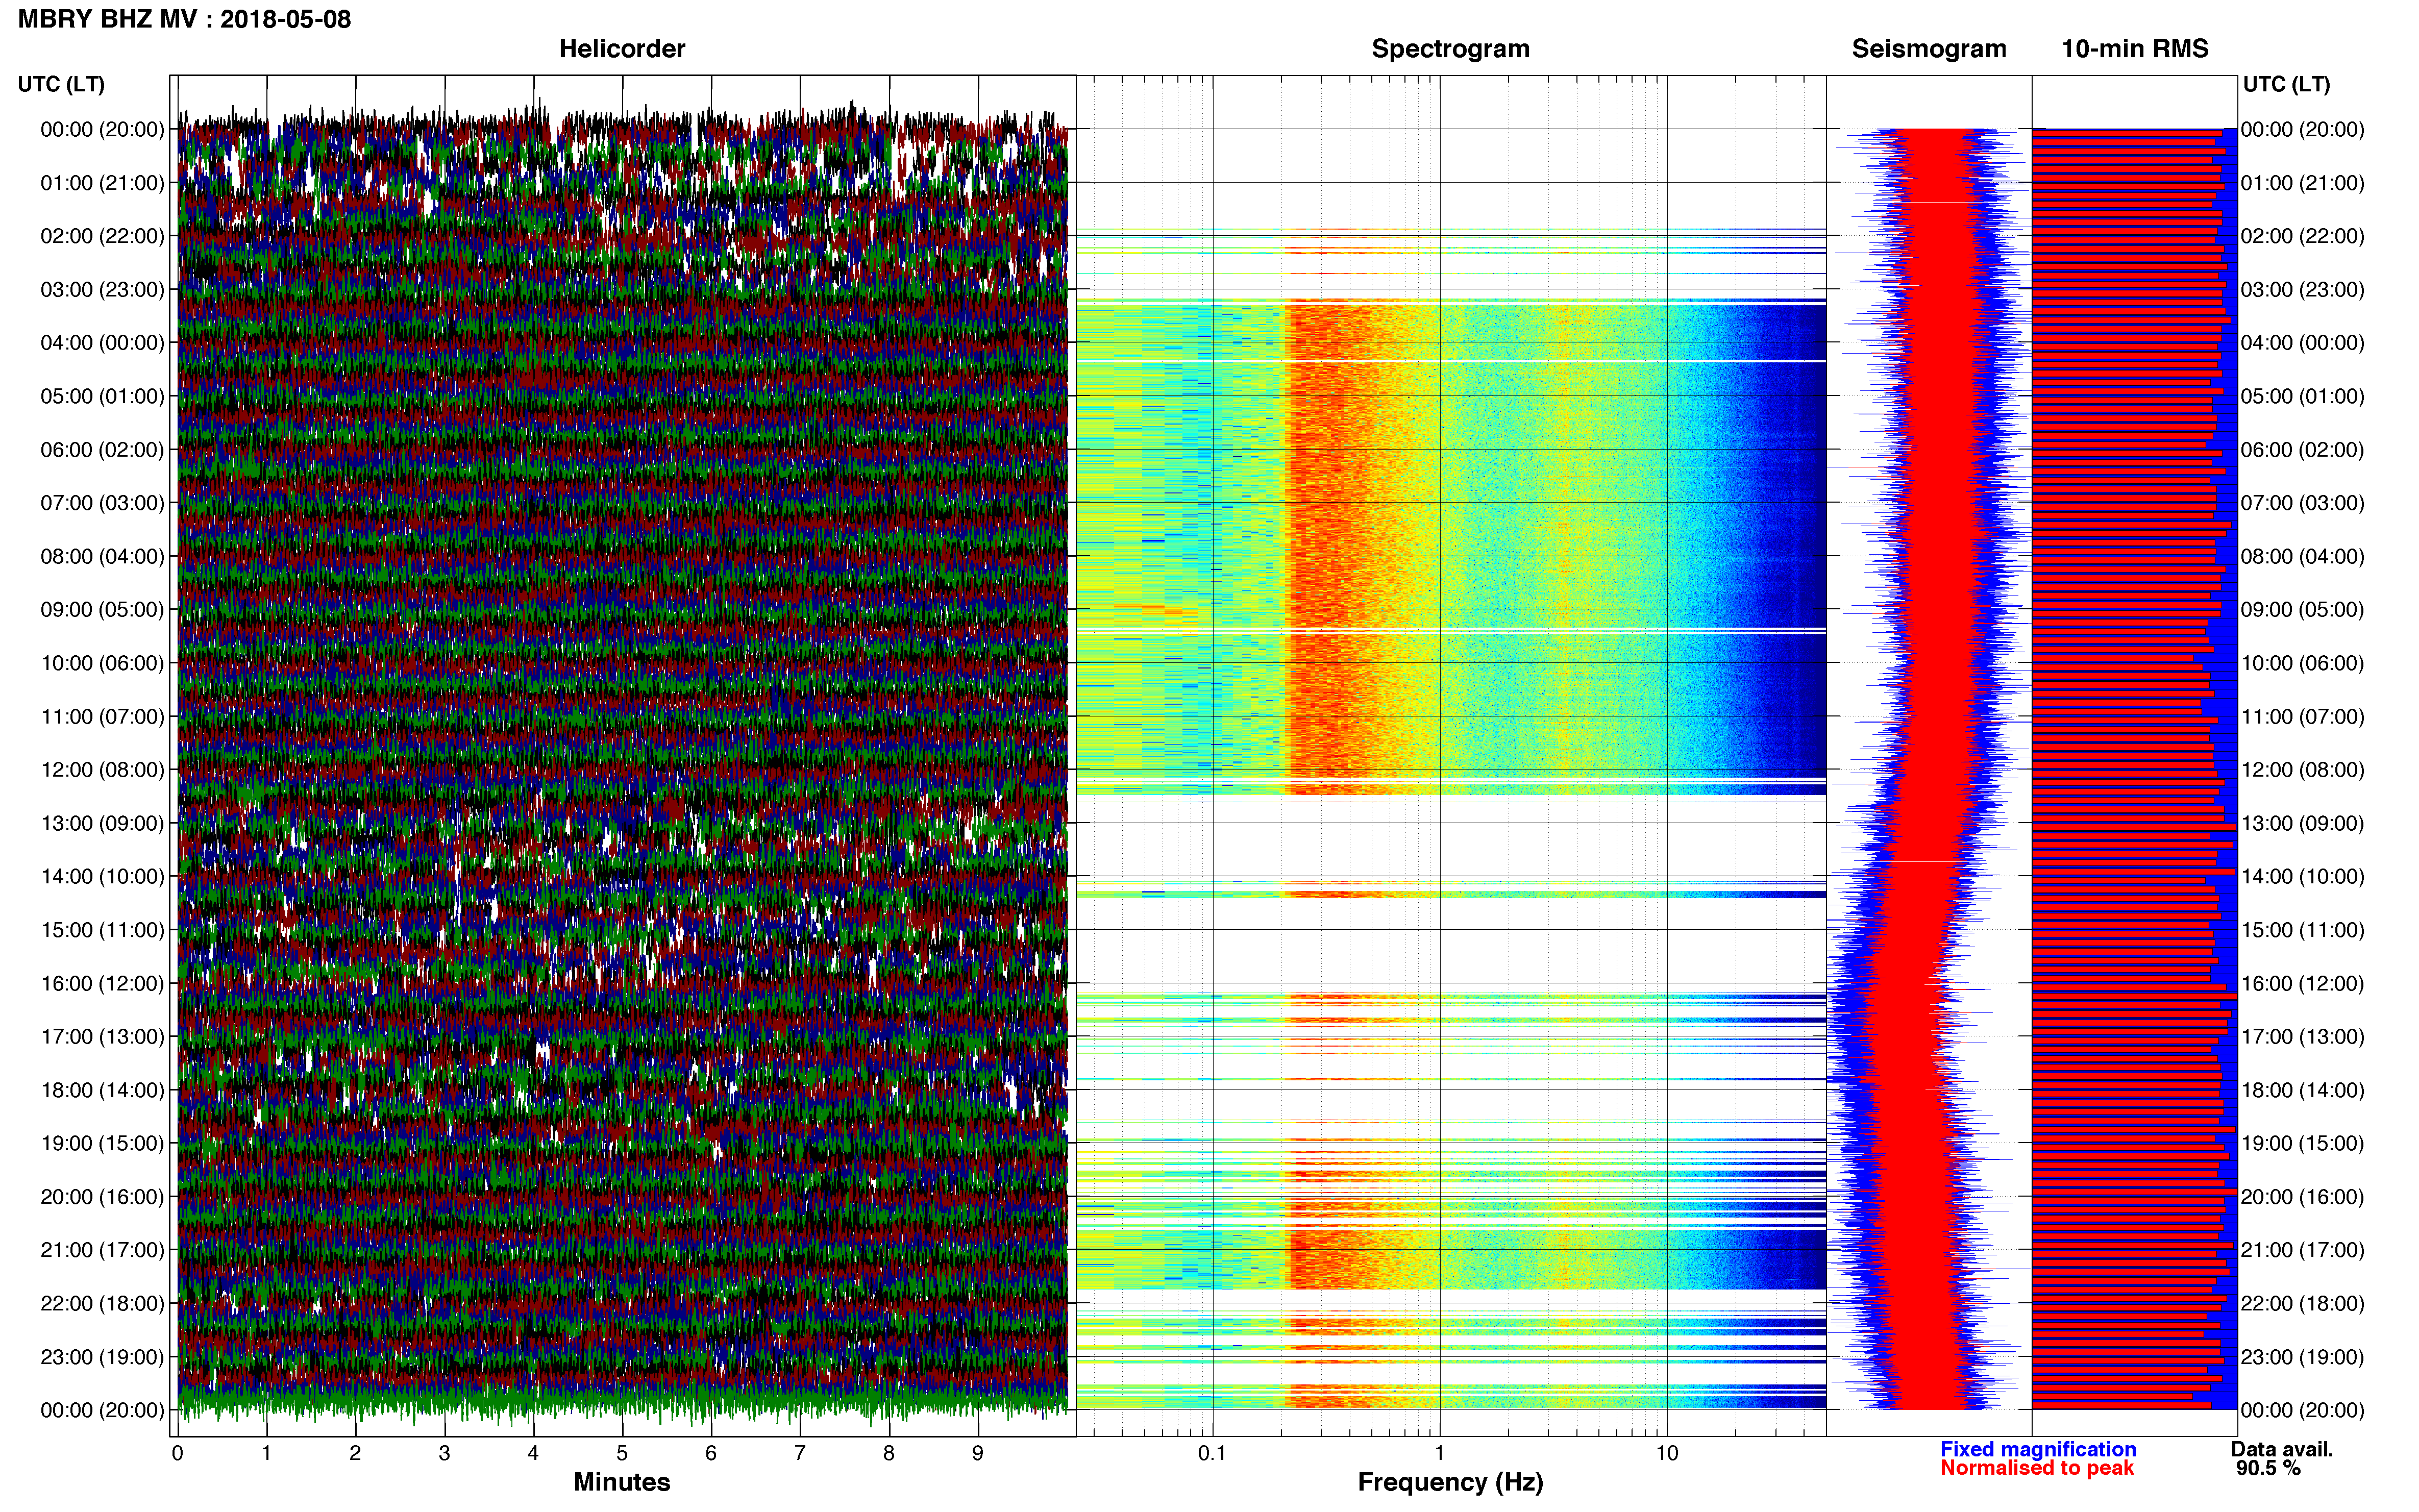Viewport: 2419px width, 1512px height.
Task: Click helicorder minute tick '6'
Action: coord(711,1453)
